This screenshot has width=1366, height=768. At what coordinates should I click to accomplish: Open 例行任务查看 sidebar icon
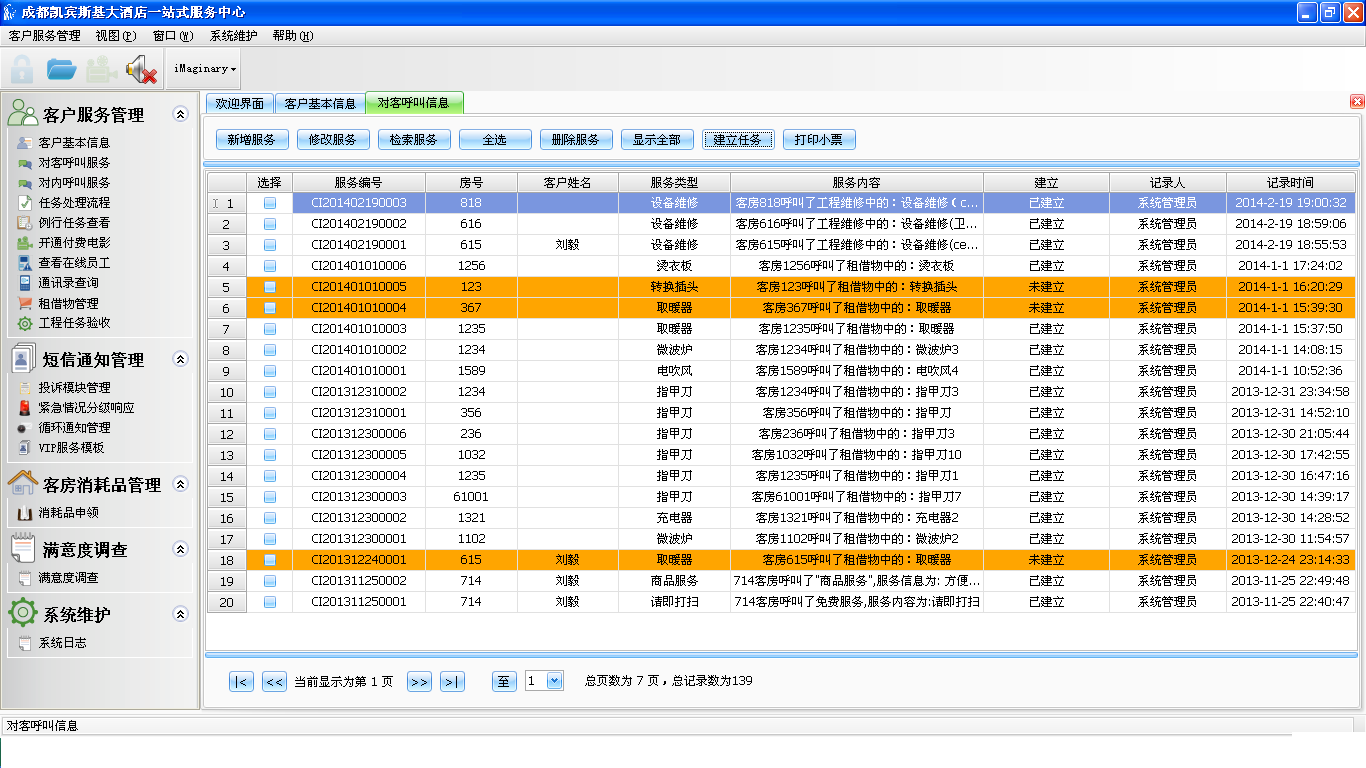[24, 223]
